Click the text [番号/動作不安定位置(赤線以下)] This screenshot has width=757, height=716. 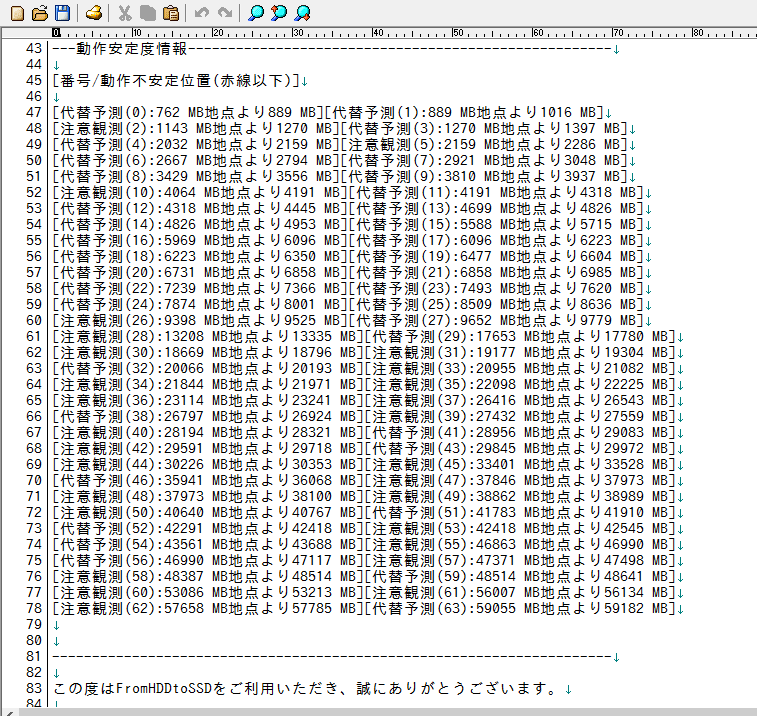click(x=176, y=81)
